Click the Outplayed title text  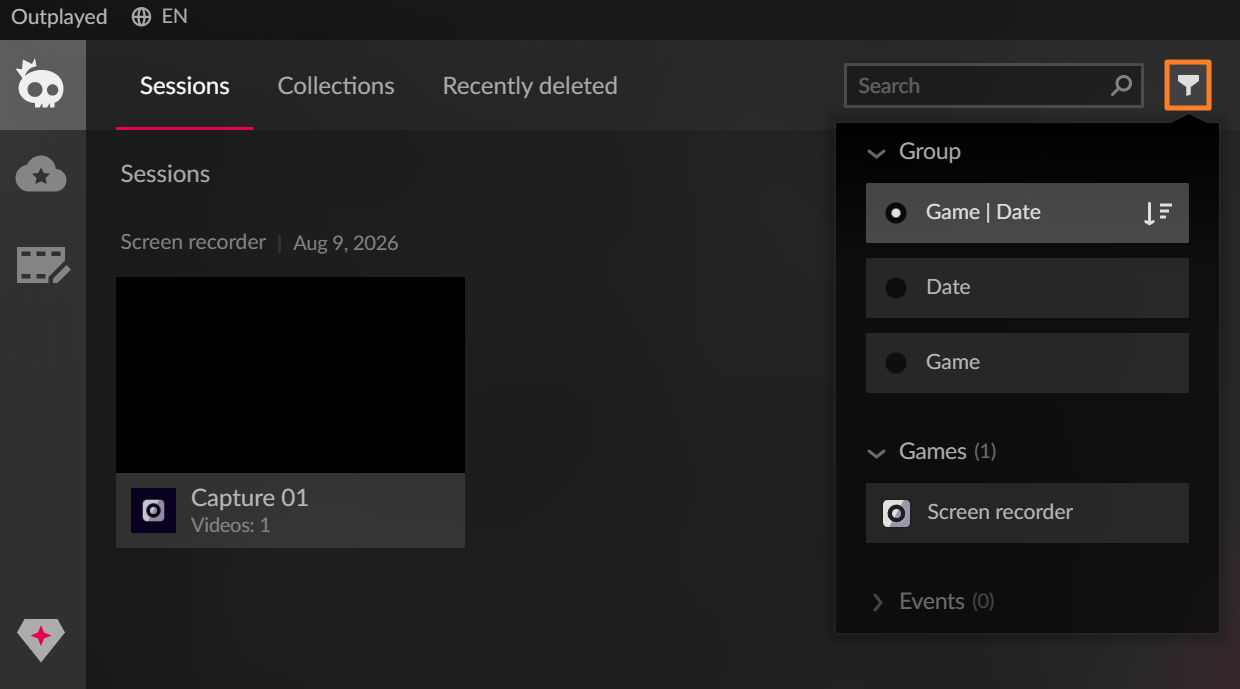click(59, 17)
